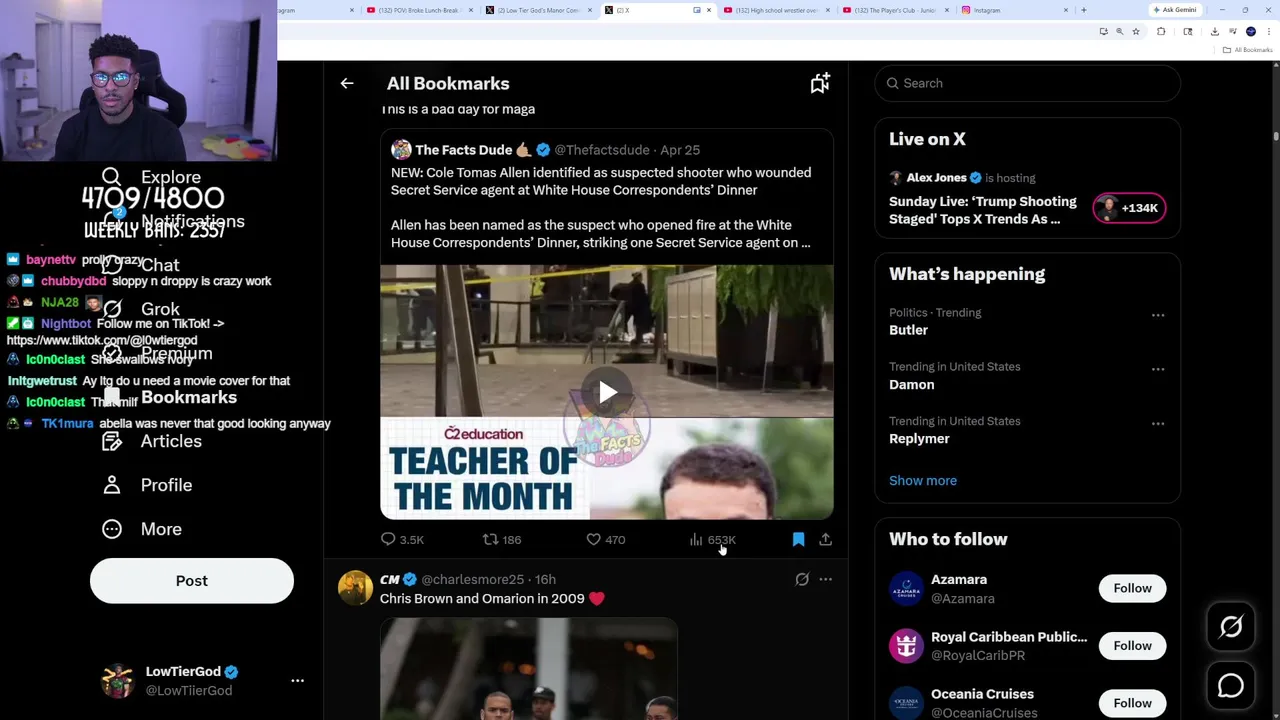Click the LowTierGod account avatar

pos(118,680)
